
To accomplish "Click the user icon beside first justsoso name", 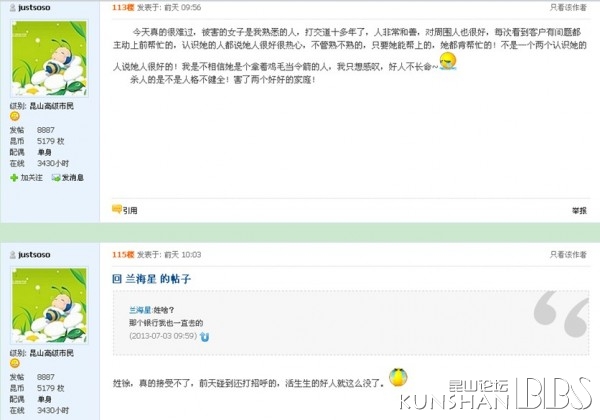I will pyautogui.click(x=13, y=7).
